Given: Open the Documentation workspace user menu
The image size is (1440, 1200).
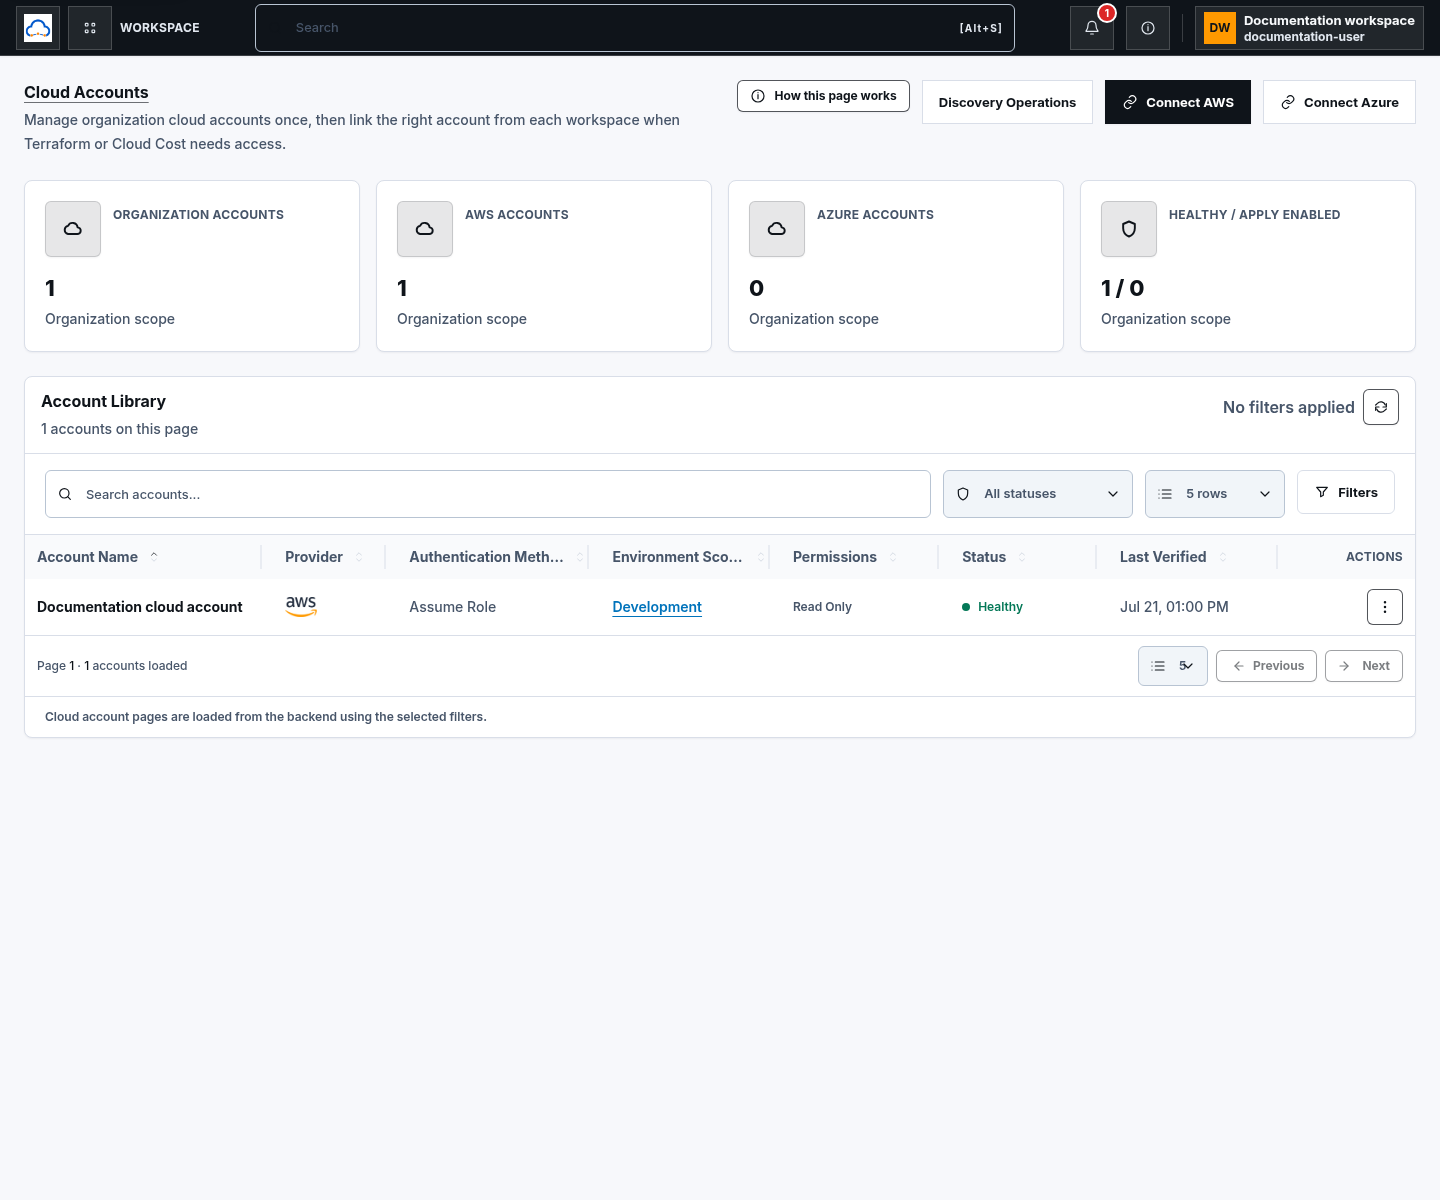Looking at the screenshot, I should click(x=1309, y=28).
